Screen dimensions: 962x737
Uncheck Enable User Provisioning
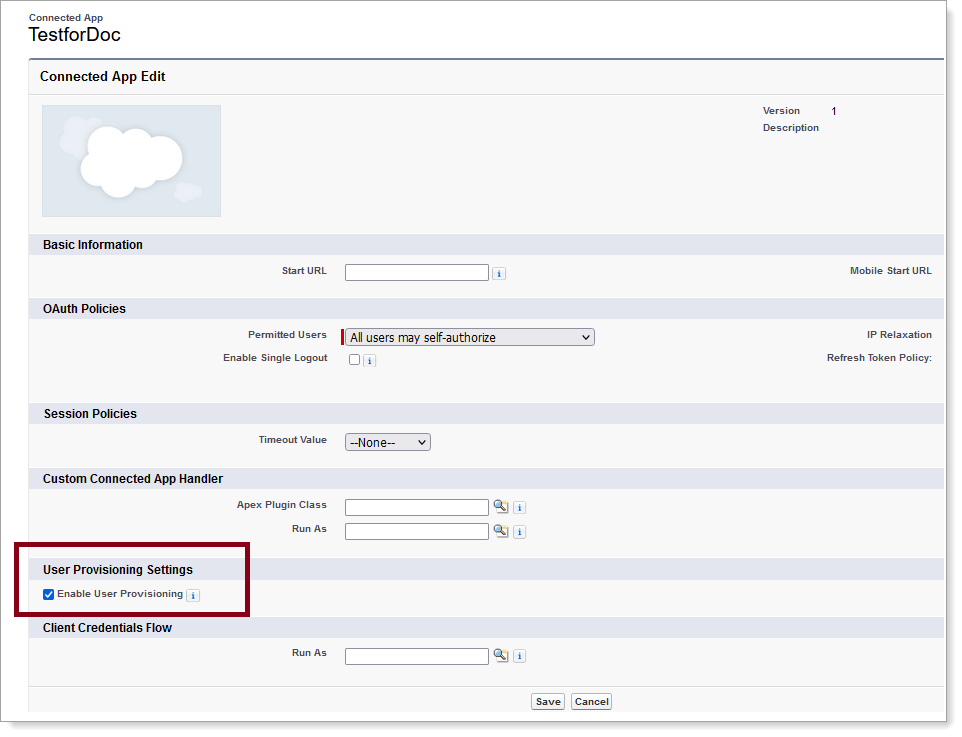(48, 594)
